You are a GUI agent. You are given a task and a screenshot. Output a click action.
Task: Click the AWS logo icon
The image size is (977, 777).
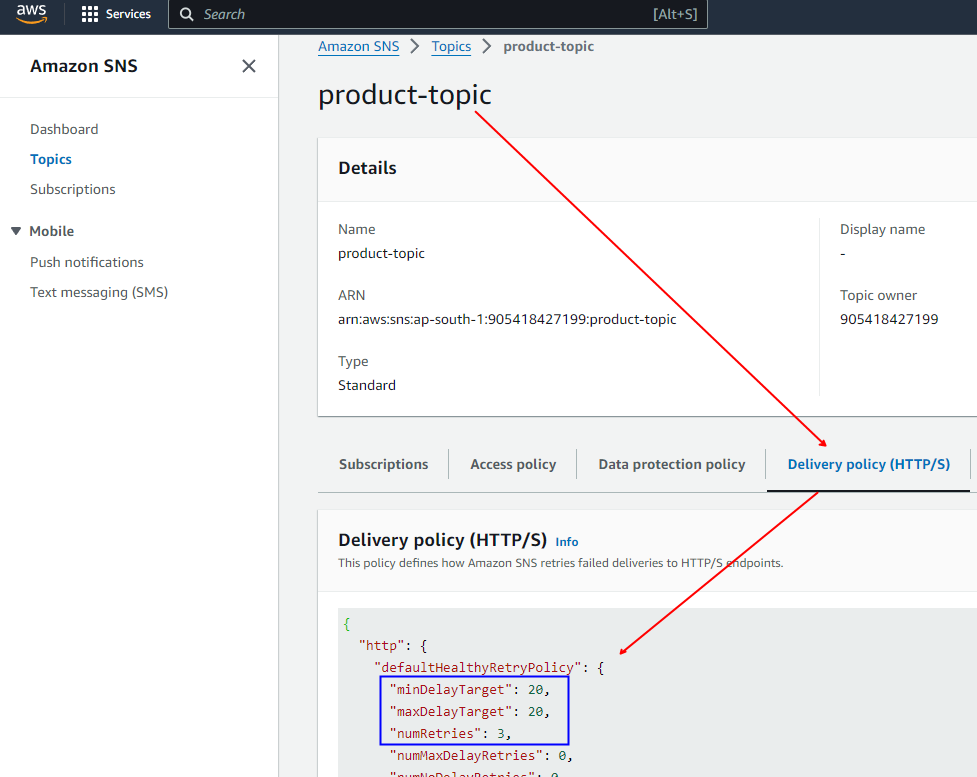[x=31, y=14]
